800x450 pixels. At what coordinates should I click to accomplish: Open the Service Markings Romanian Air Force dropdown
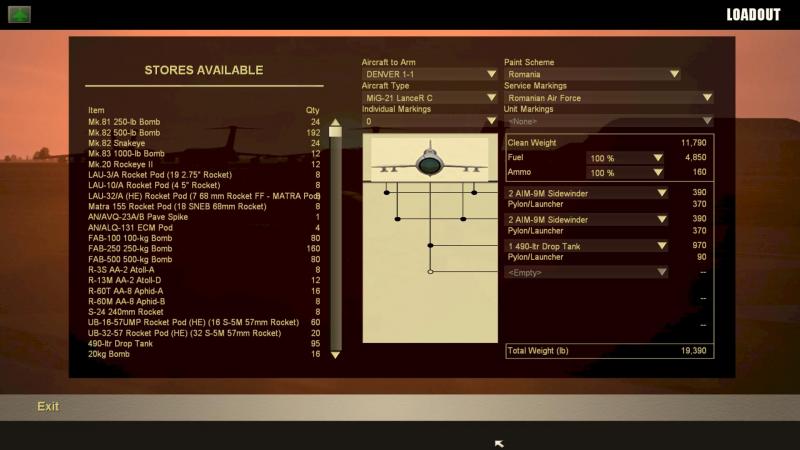[608, 97]
